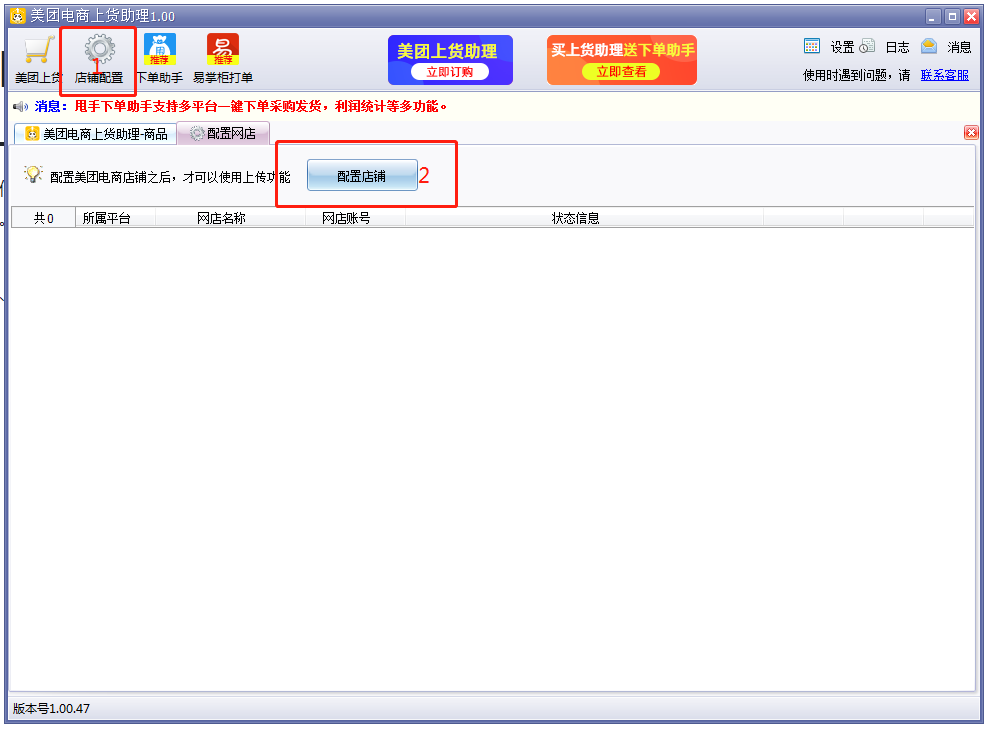Image resolution: width=991 pixels, height=731 pixels.
Task: Click the lightbulb tip icon
Action: click(33, 174)
